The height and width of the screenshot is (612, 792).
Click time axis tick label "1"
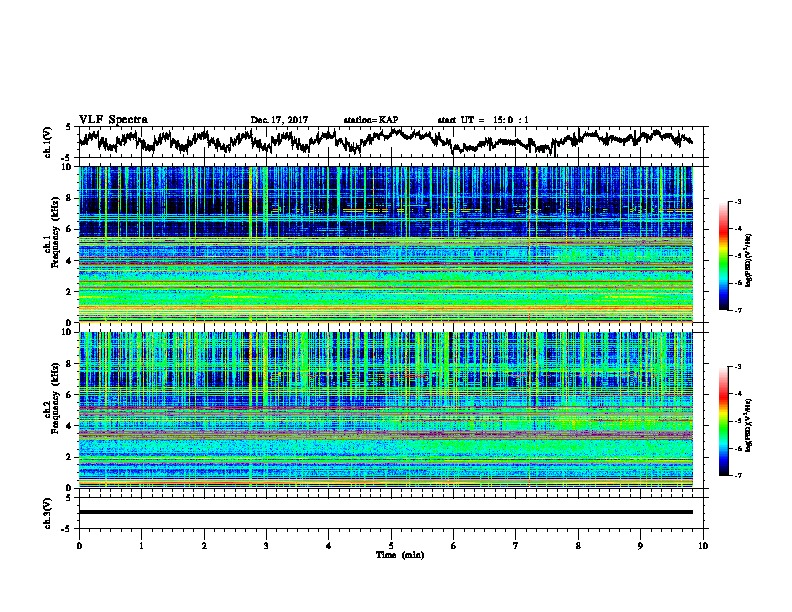pyautogui.click(x=141, y=546)
